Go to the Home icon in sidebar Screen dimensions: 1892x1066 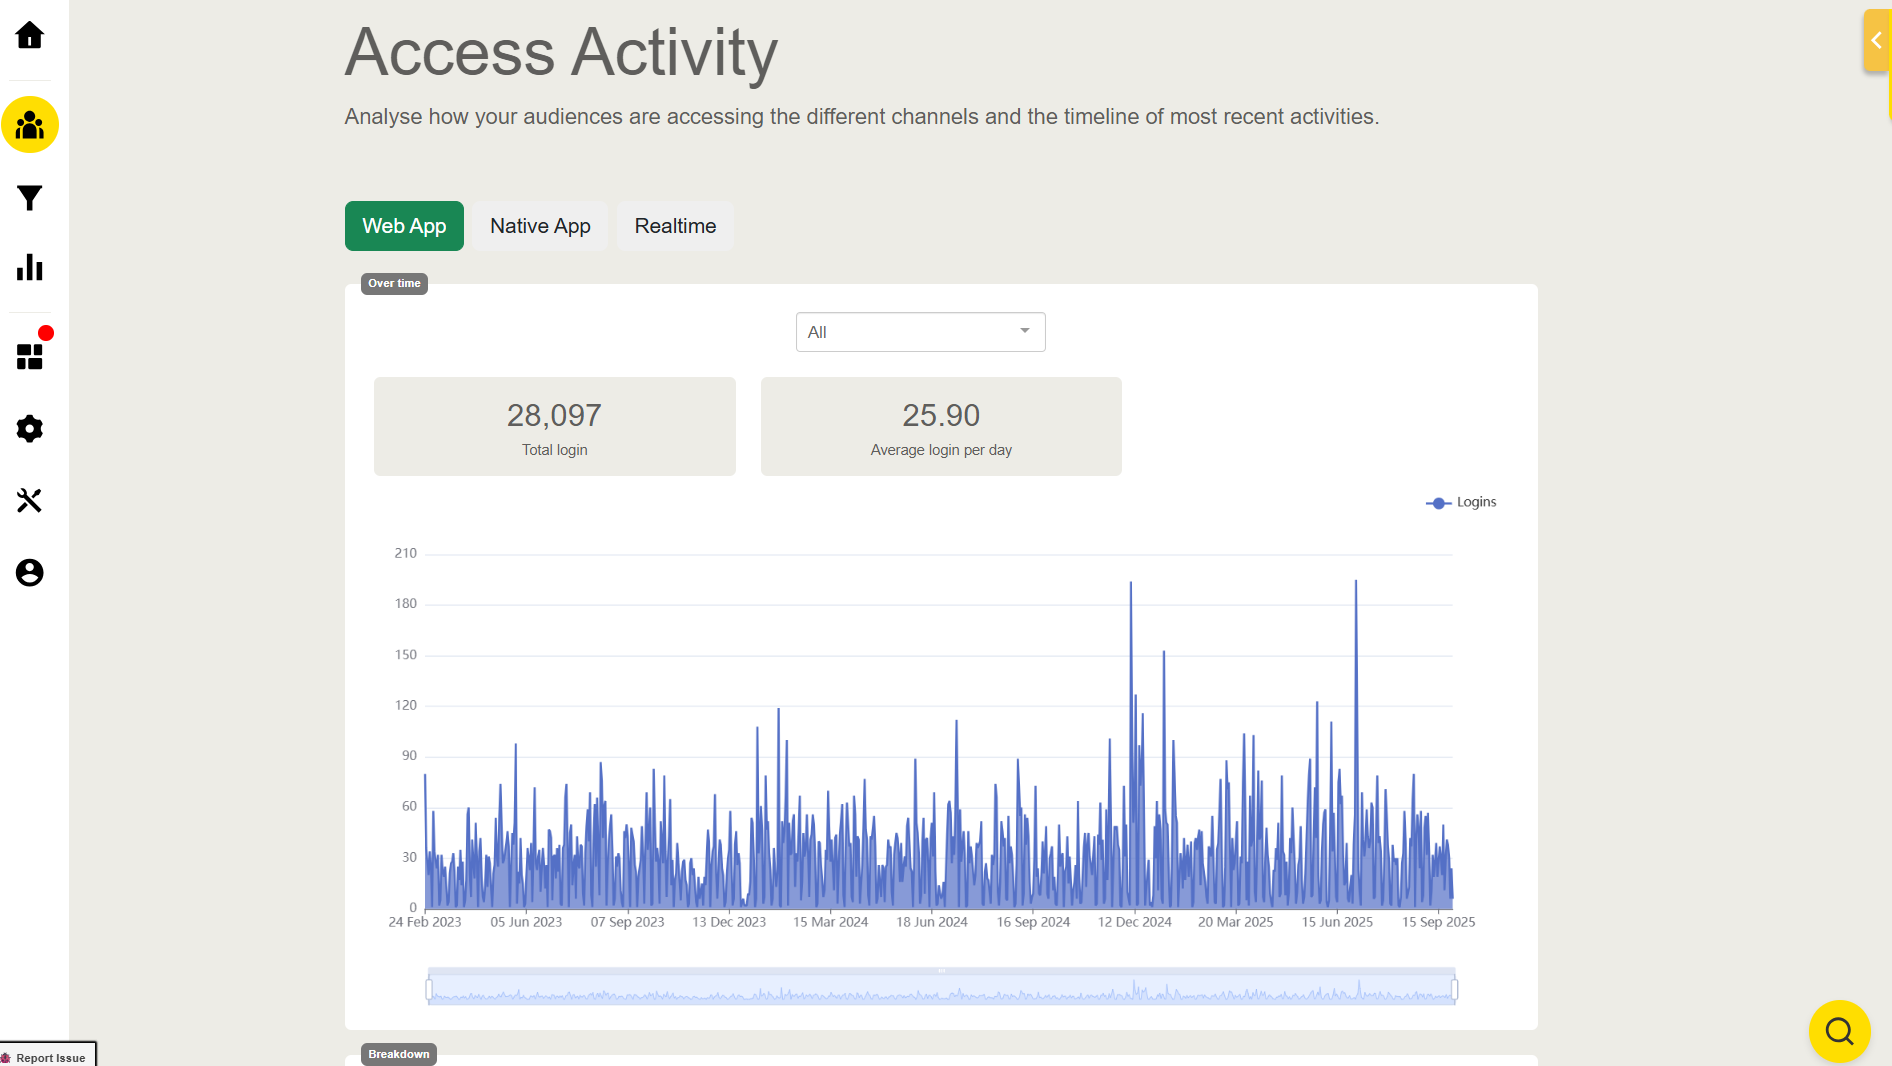coord(30,36)
